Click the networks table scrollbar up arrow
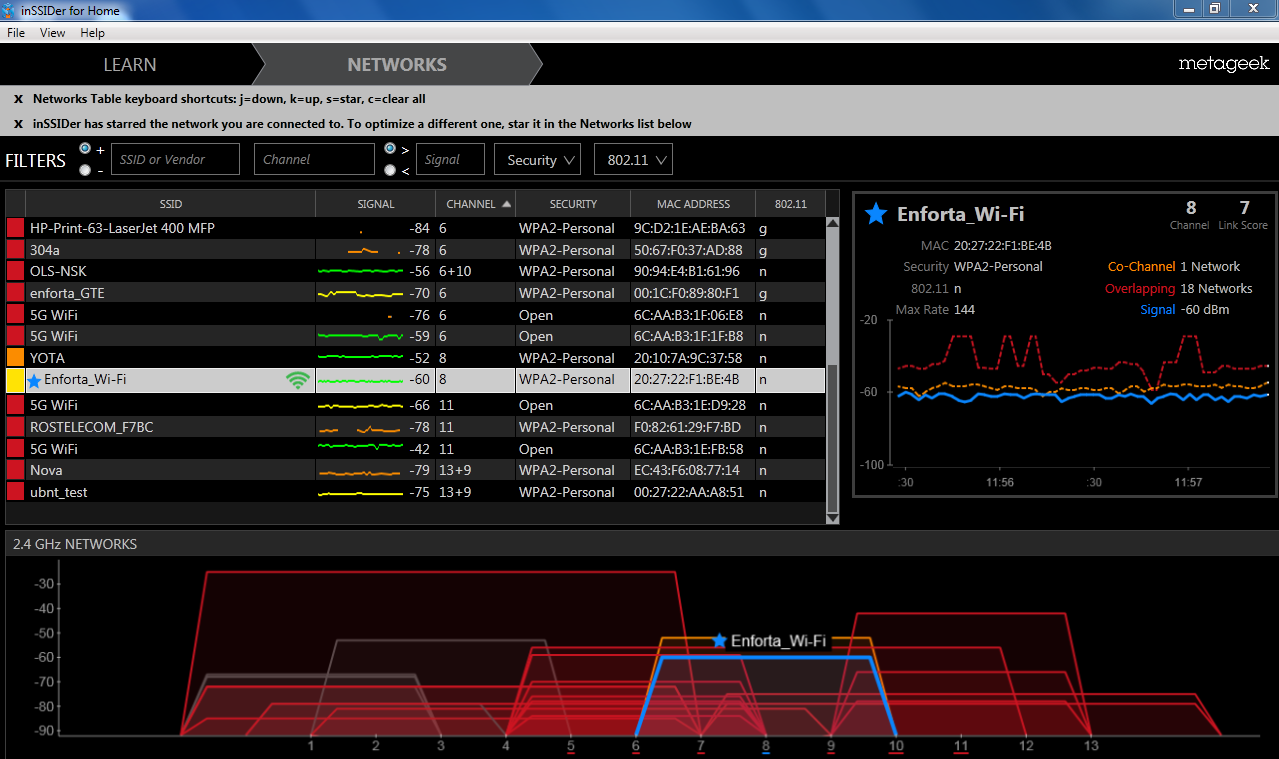1279x759 pixels. click(x=833, y=225)
